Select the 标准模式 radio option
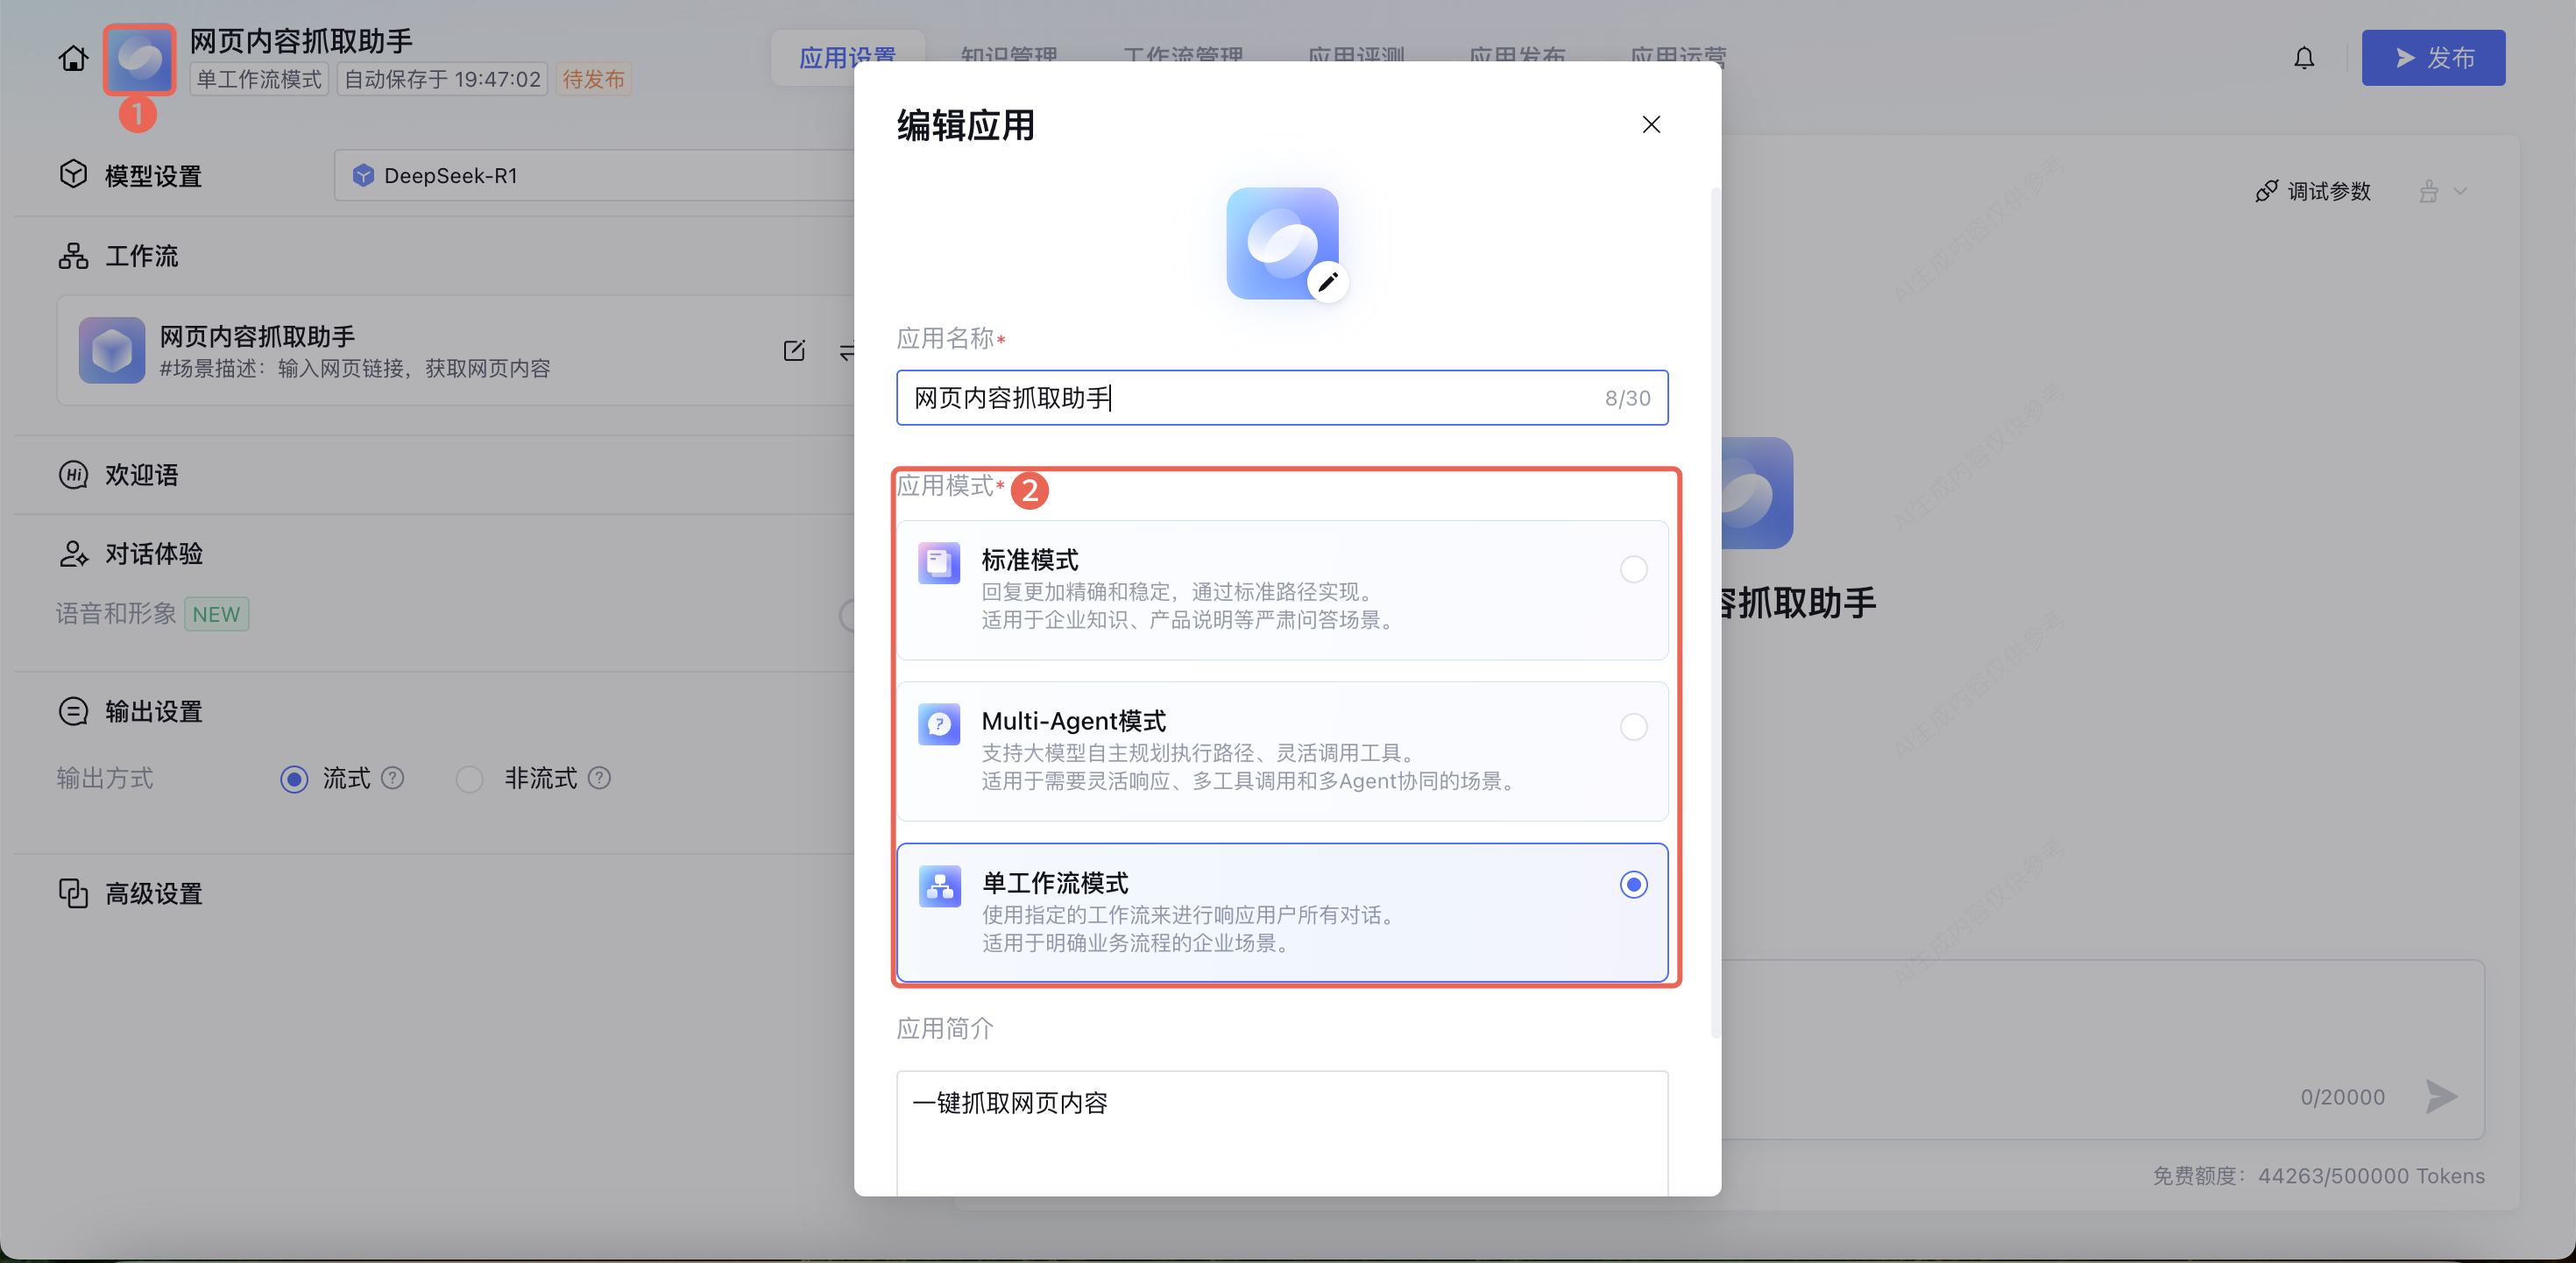This screenshot has height=1263, width=2576. pos(1633,569)
